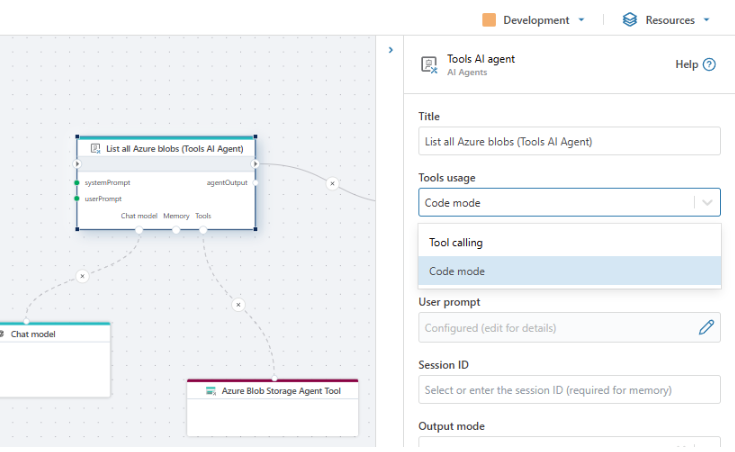
Task: Focus the Session ID input field
Action: point(569,389)
